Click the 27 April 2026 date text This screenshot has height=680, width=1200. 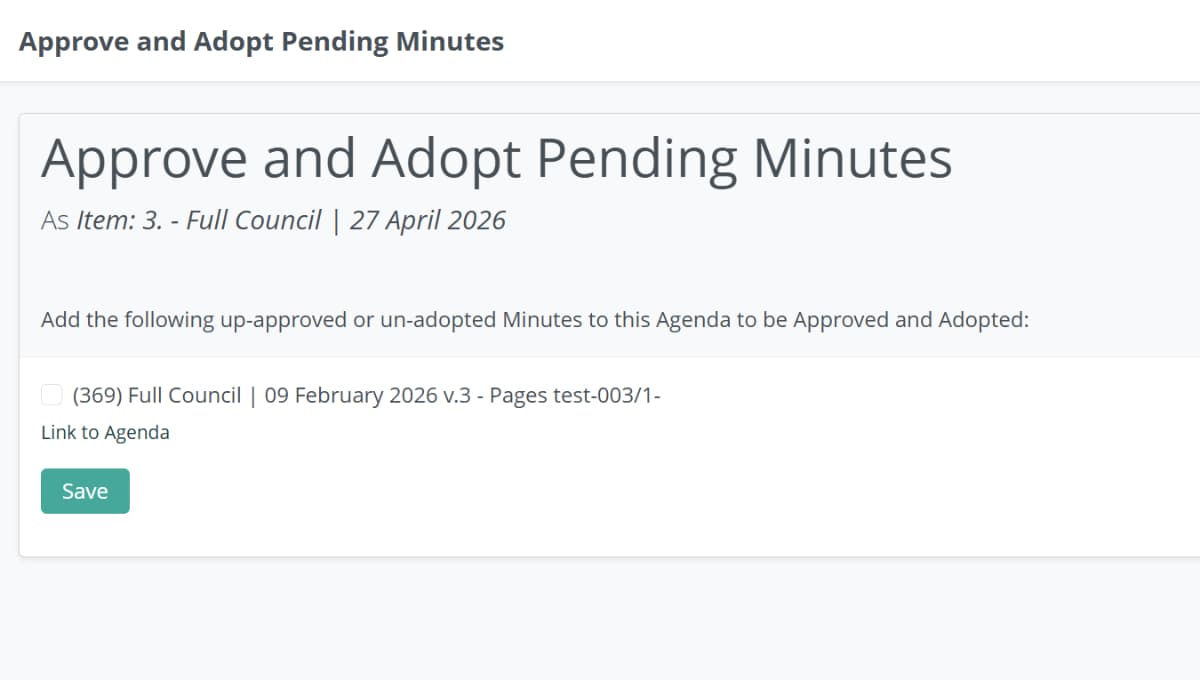pyautogui.click(x=428, y=219)
